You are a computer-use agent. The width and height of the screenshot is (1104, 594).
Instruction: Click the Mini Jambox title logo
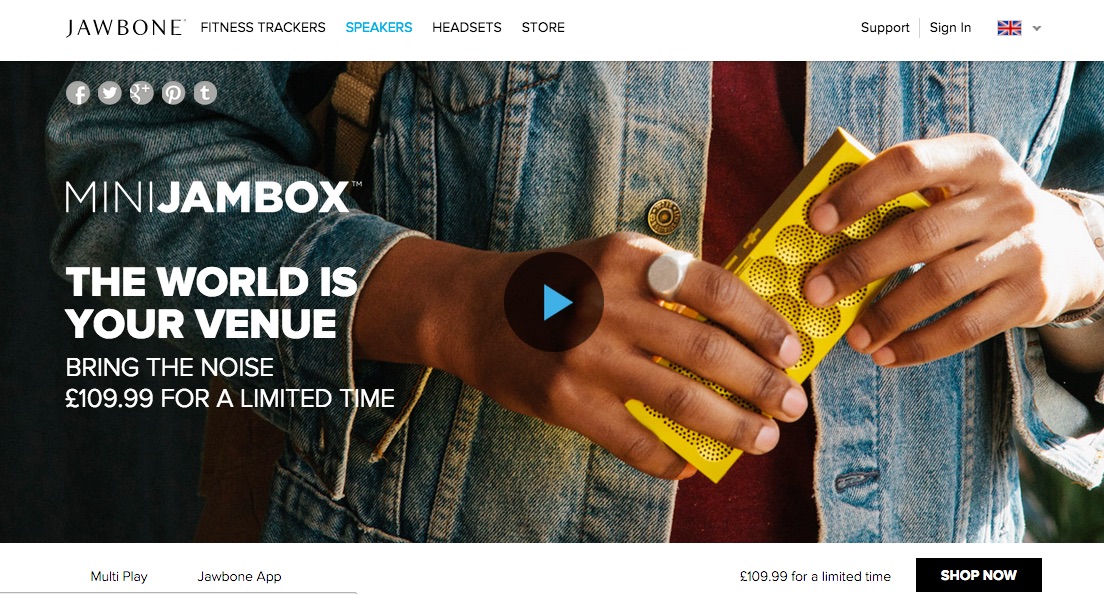coord(213,197)
